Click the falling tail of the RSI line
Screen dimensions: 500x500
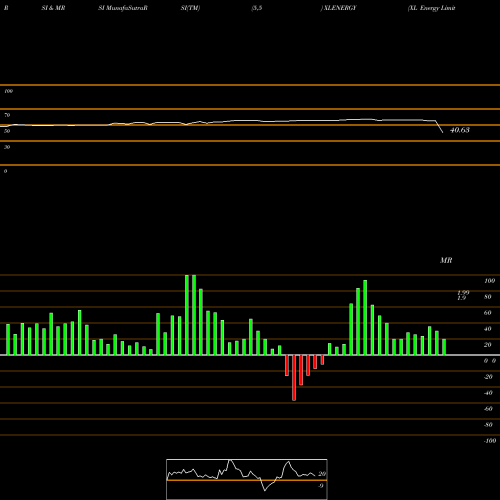tap(439, 127)
